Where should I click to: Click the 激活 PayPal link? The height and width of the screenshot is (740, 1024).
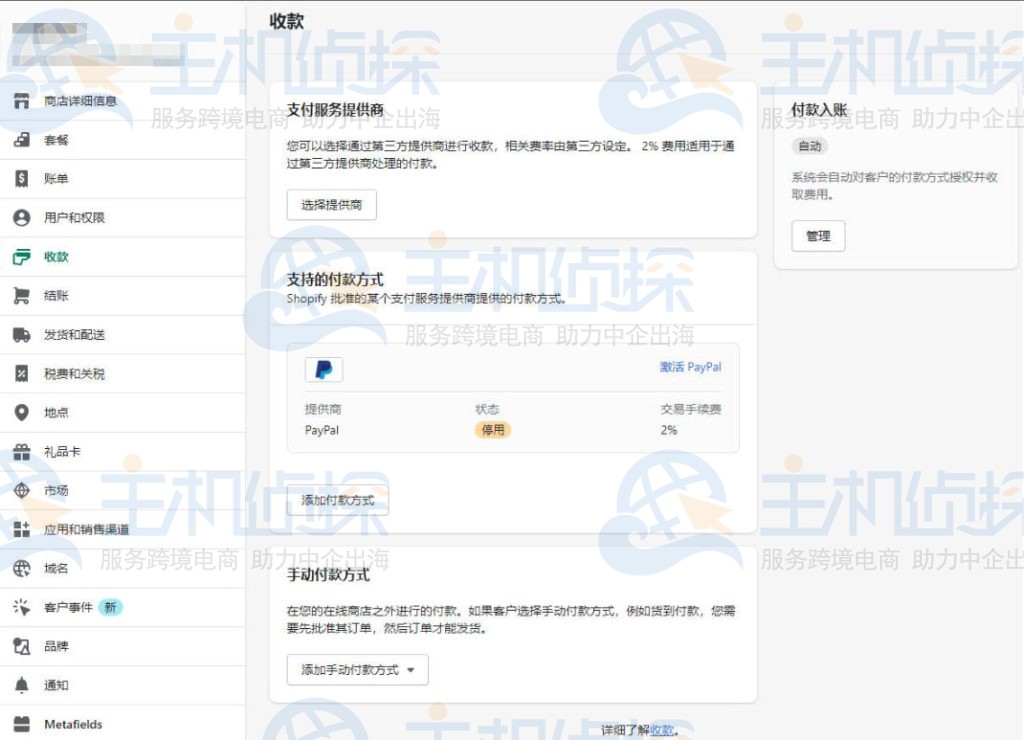click(690, 367)
